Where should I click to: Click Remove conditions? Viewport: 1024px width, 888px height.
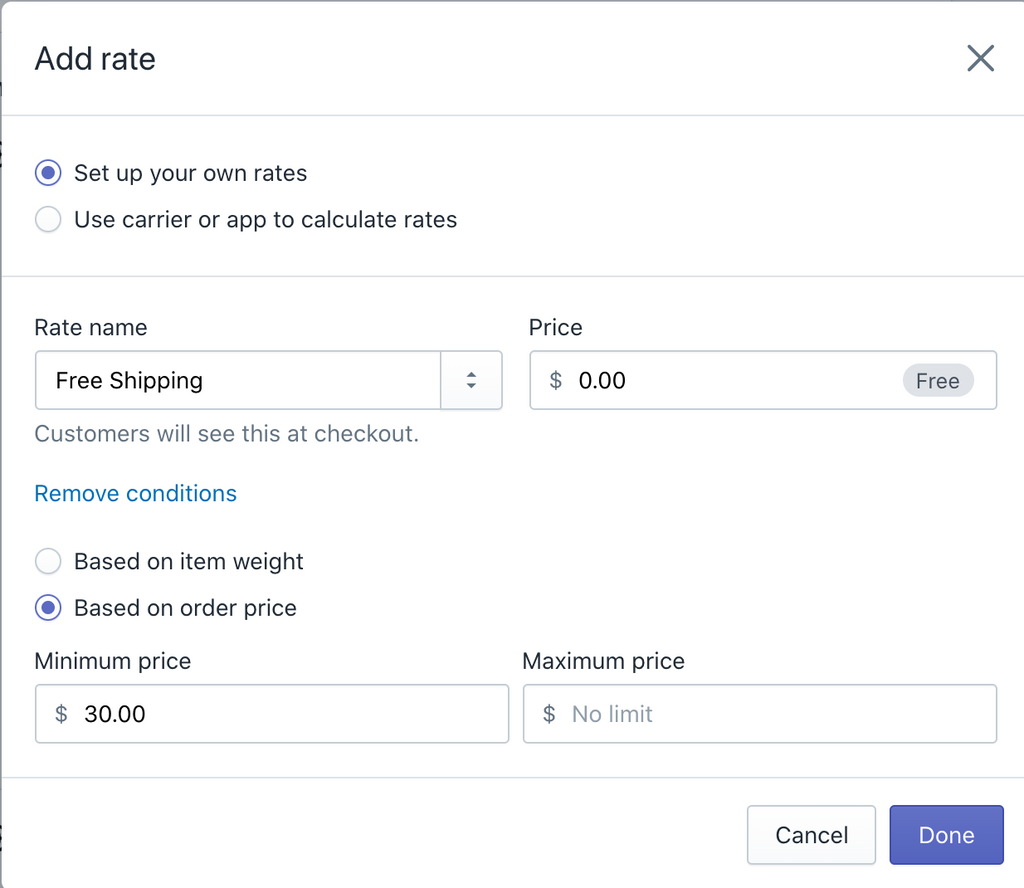point(135,493)
